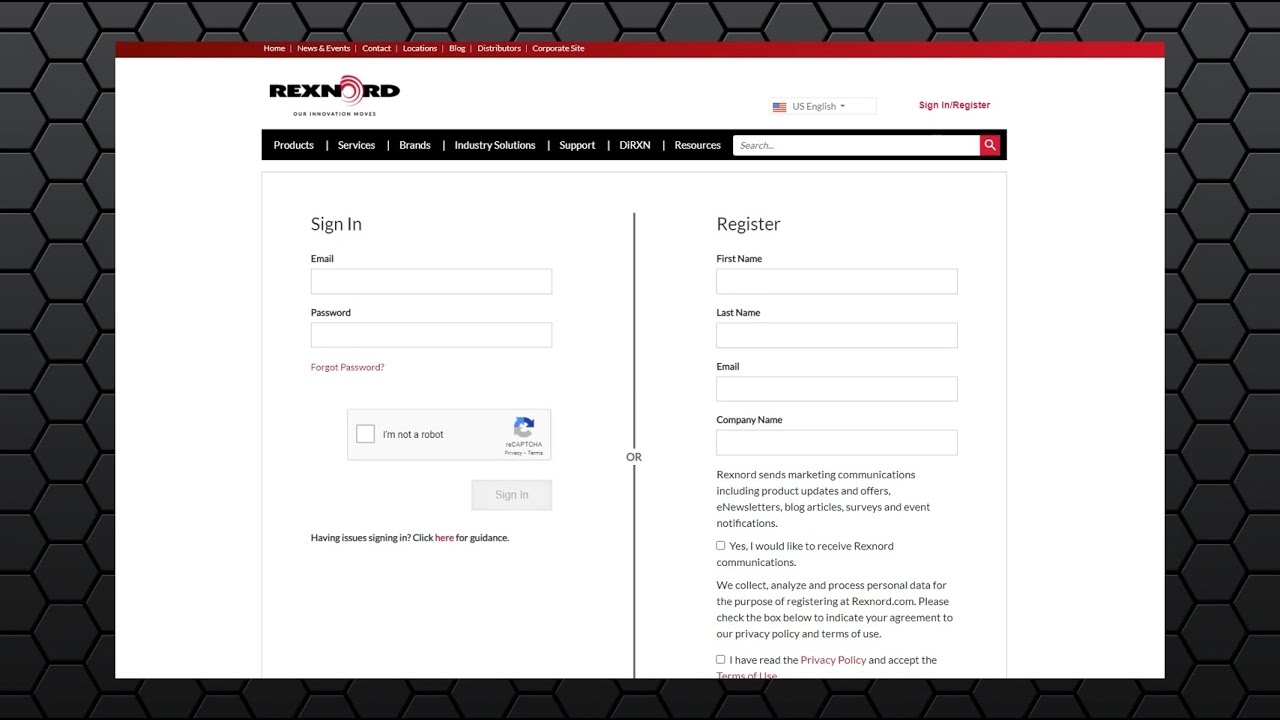
Task: Open the Support menu
Action: tap(577, 145)
